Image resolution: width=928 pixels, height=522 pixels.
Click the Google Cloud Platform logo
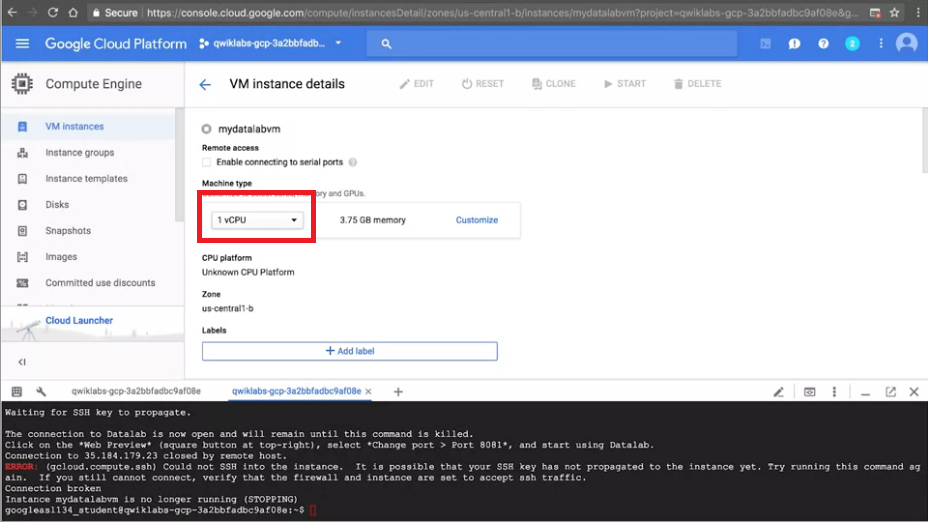pos(115,43)
